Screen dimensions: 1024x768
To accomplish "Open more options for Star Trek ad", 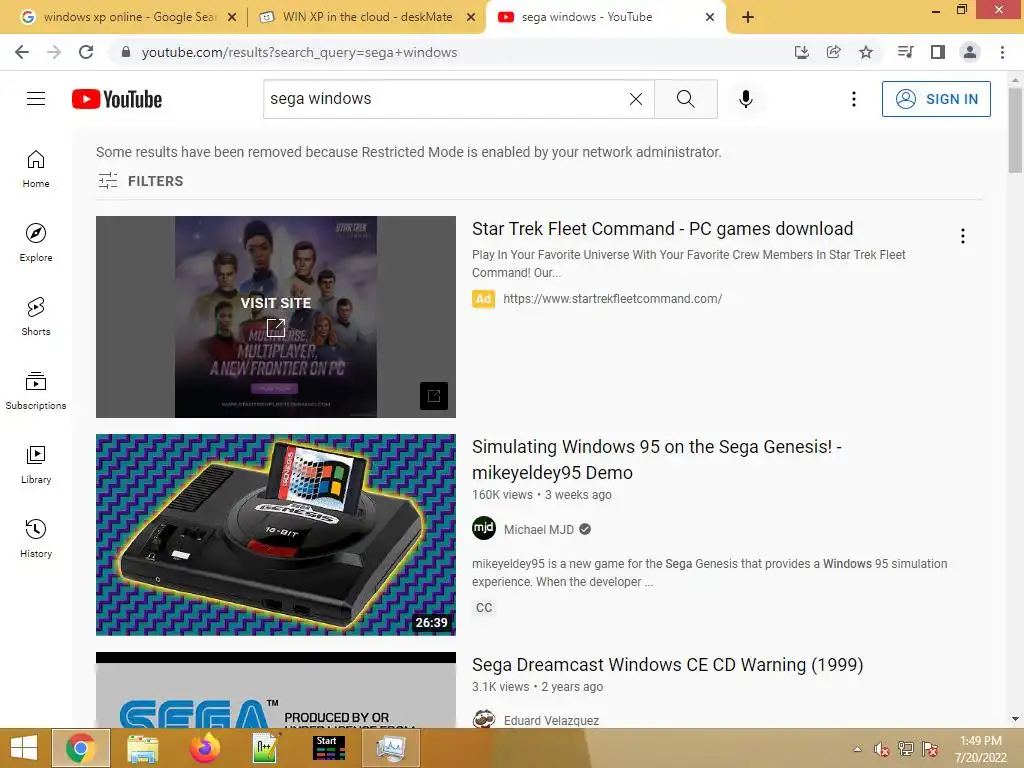I will click(963, 236).
